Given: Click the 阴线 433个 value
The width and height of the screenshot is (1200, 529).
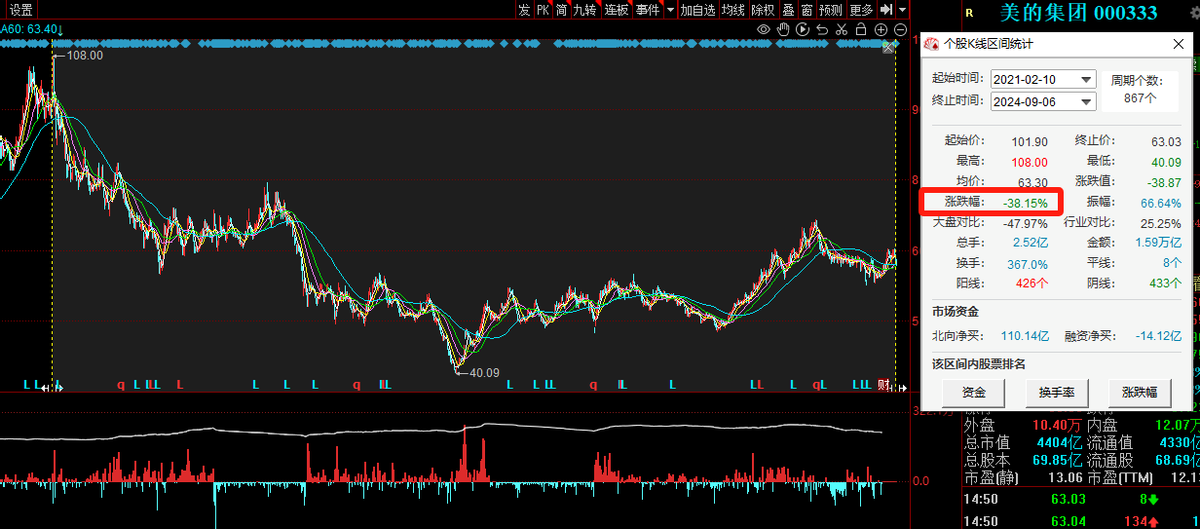Looking at the screenshot, I should click(1163, 283).
